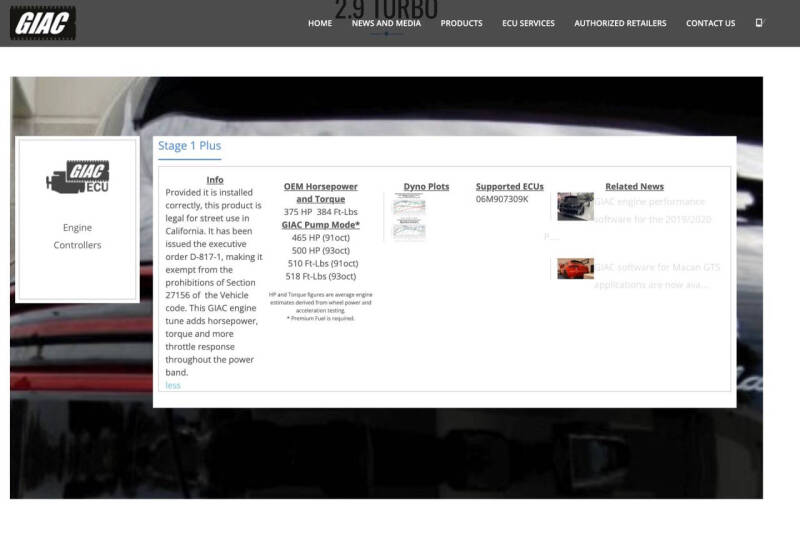Collapse info text with 'less' link
This screenshot has width=800, height=537.
[x=173, y=386]
